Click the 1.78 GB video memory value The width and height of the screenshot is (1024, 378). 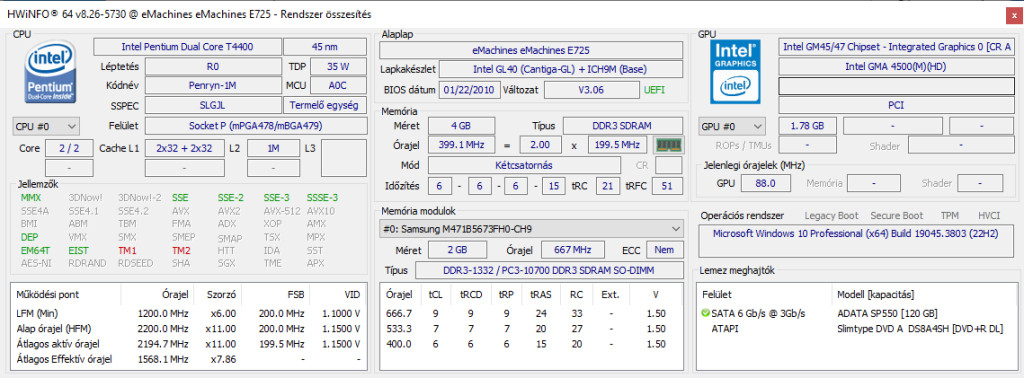807,126
